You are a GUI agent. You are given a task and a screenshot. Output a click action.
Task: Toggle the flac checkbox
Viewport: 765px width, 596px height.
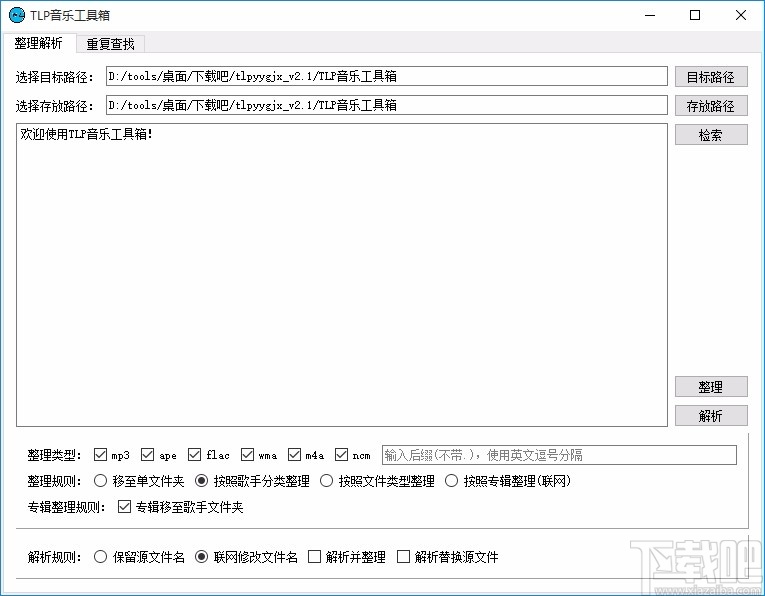pyautogui.click(x=194, y=455)
